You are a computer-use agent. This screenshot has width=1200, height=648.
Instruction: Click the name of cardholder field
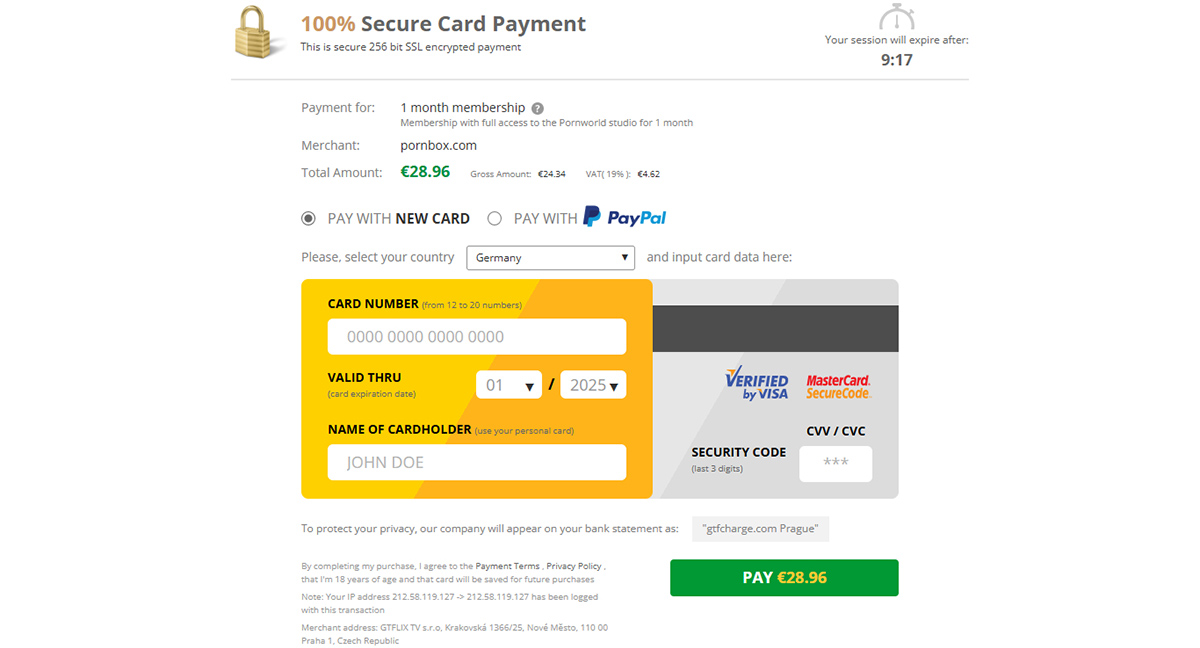pos(477,462)
